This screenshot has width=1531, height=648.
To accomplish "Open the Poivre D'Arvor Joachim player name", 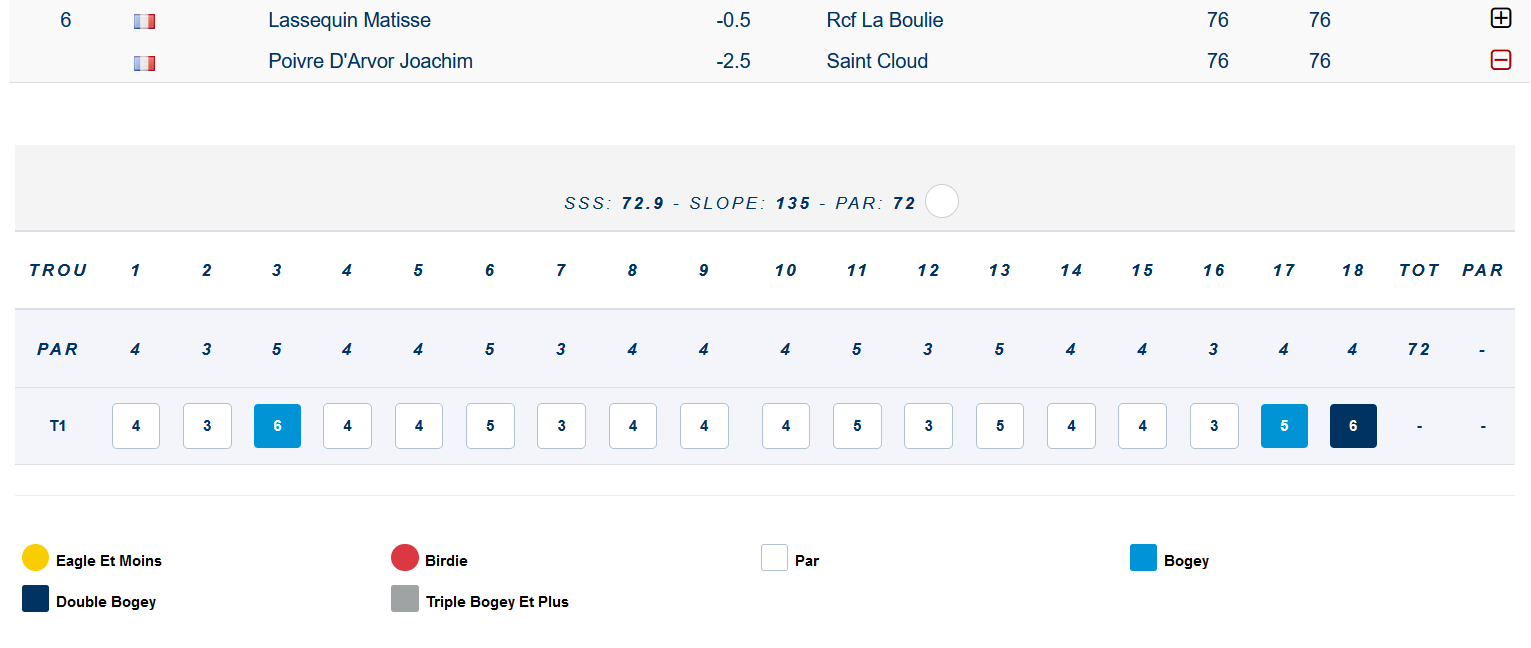I will (371, 61).
